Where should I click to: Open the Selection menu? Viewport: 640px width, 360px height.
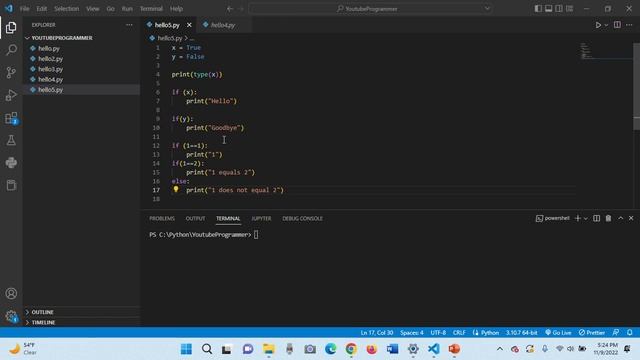tap(67, 9)
